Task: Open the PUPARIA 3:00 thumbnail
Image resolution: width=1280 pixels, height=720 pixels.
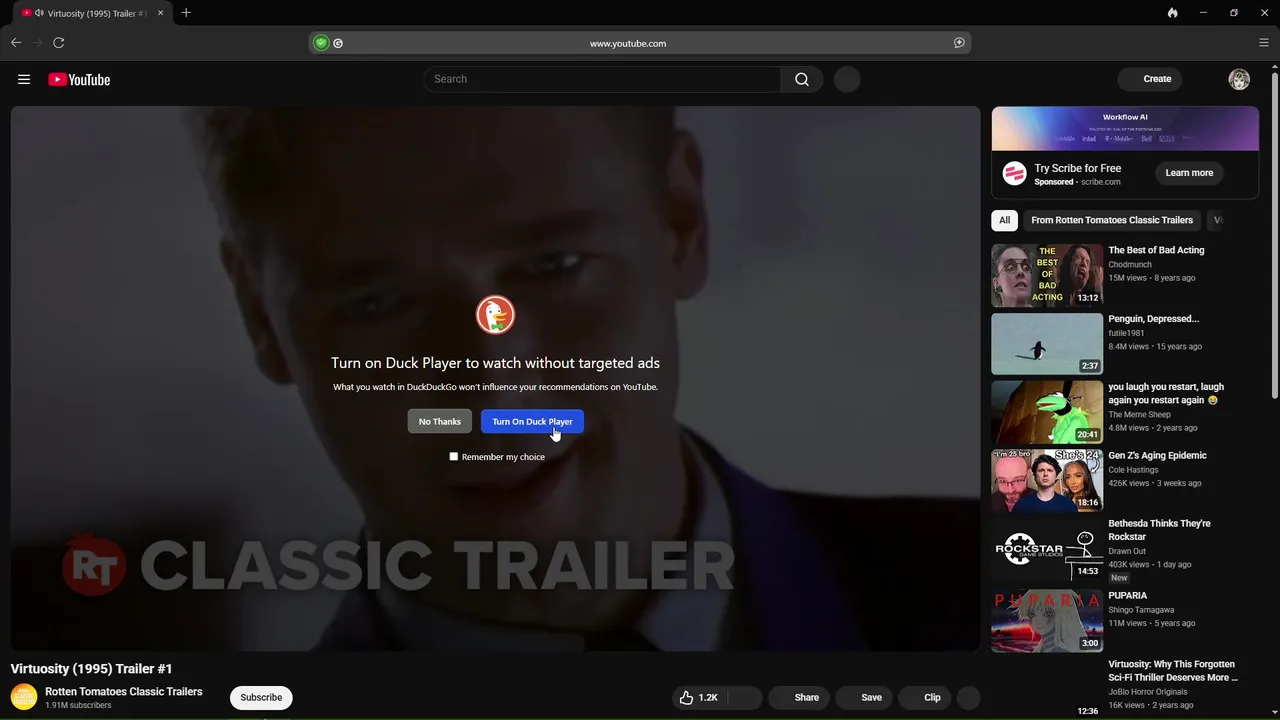Action: (1047, 621)
